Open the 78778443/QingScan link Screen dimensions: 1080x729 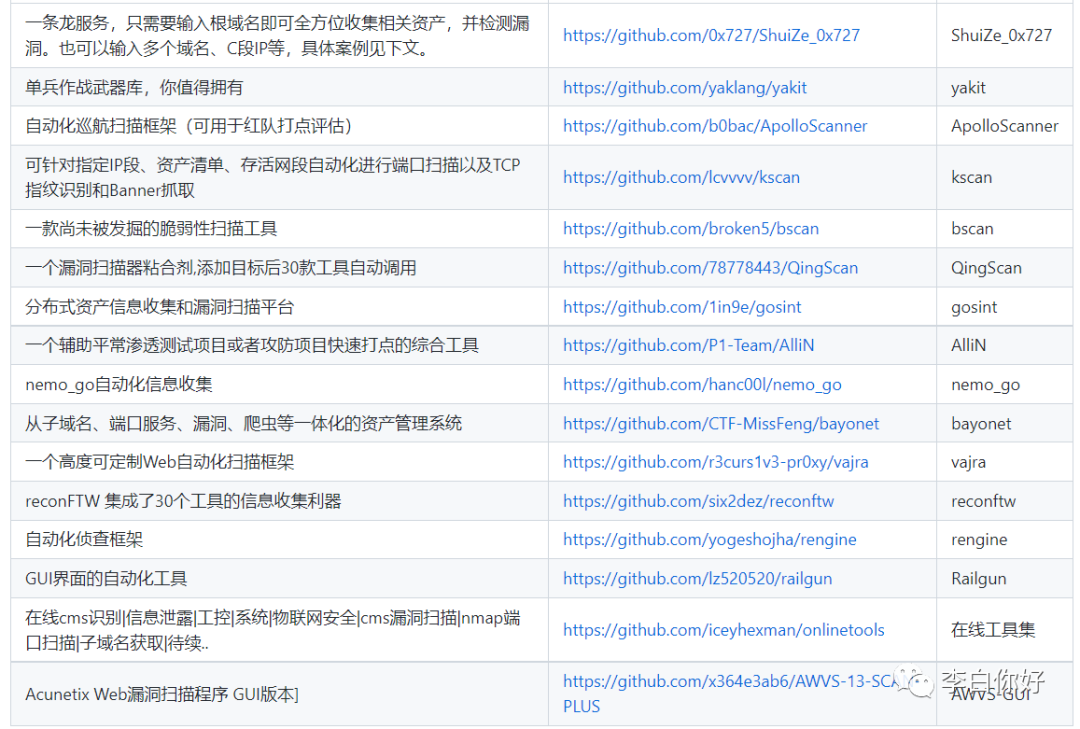point(710,268)
